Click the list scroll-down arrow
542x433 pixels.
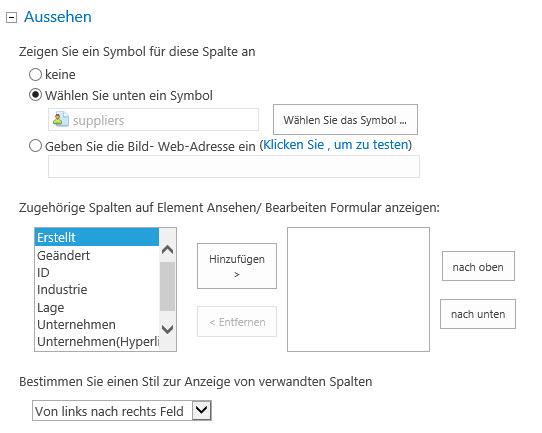point(168,329)
